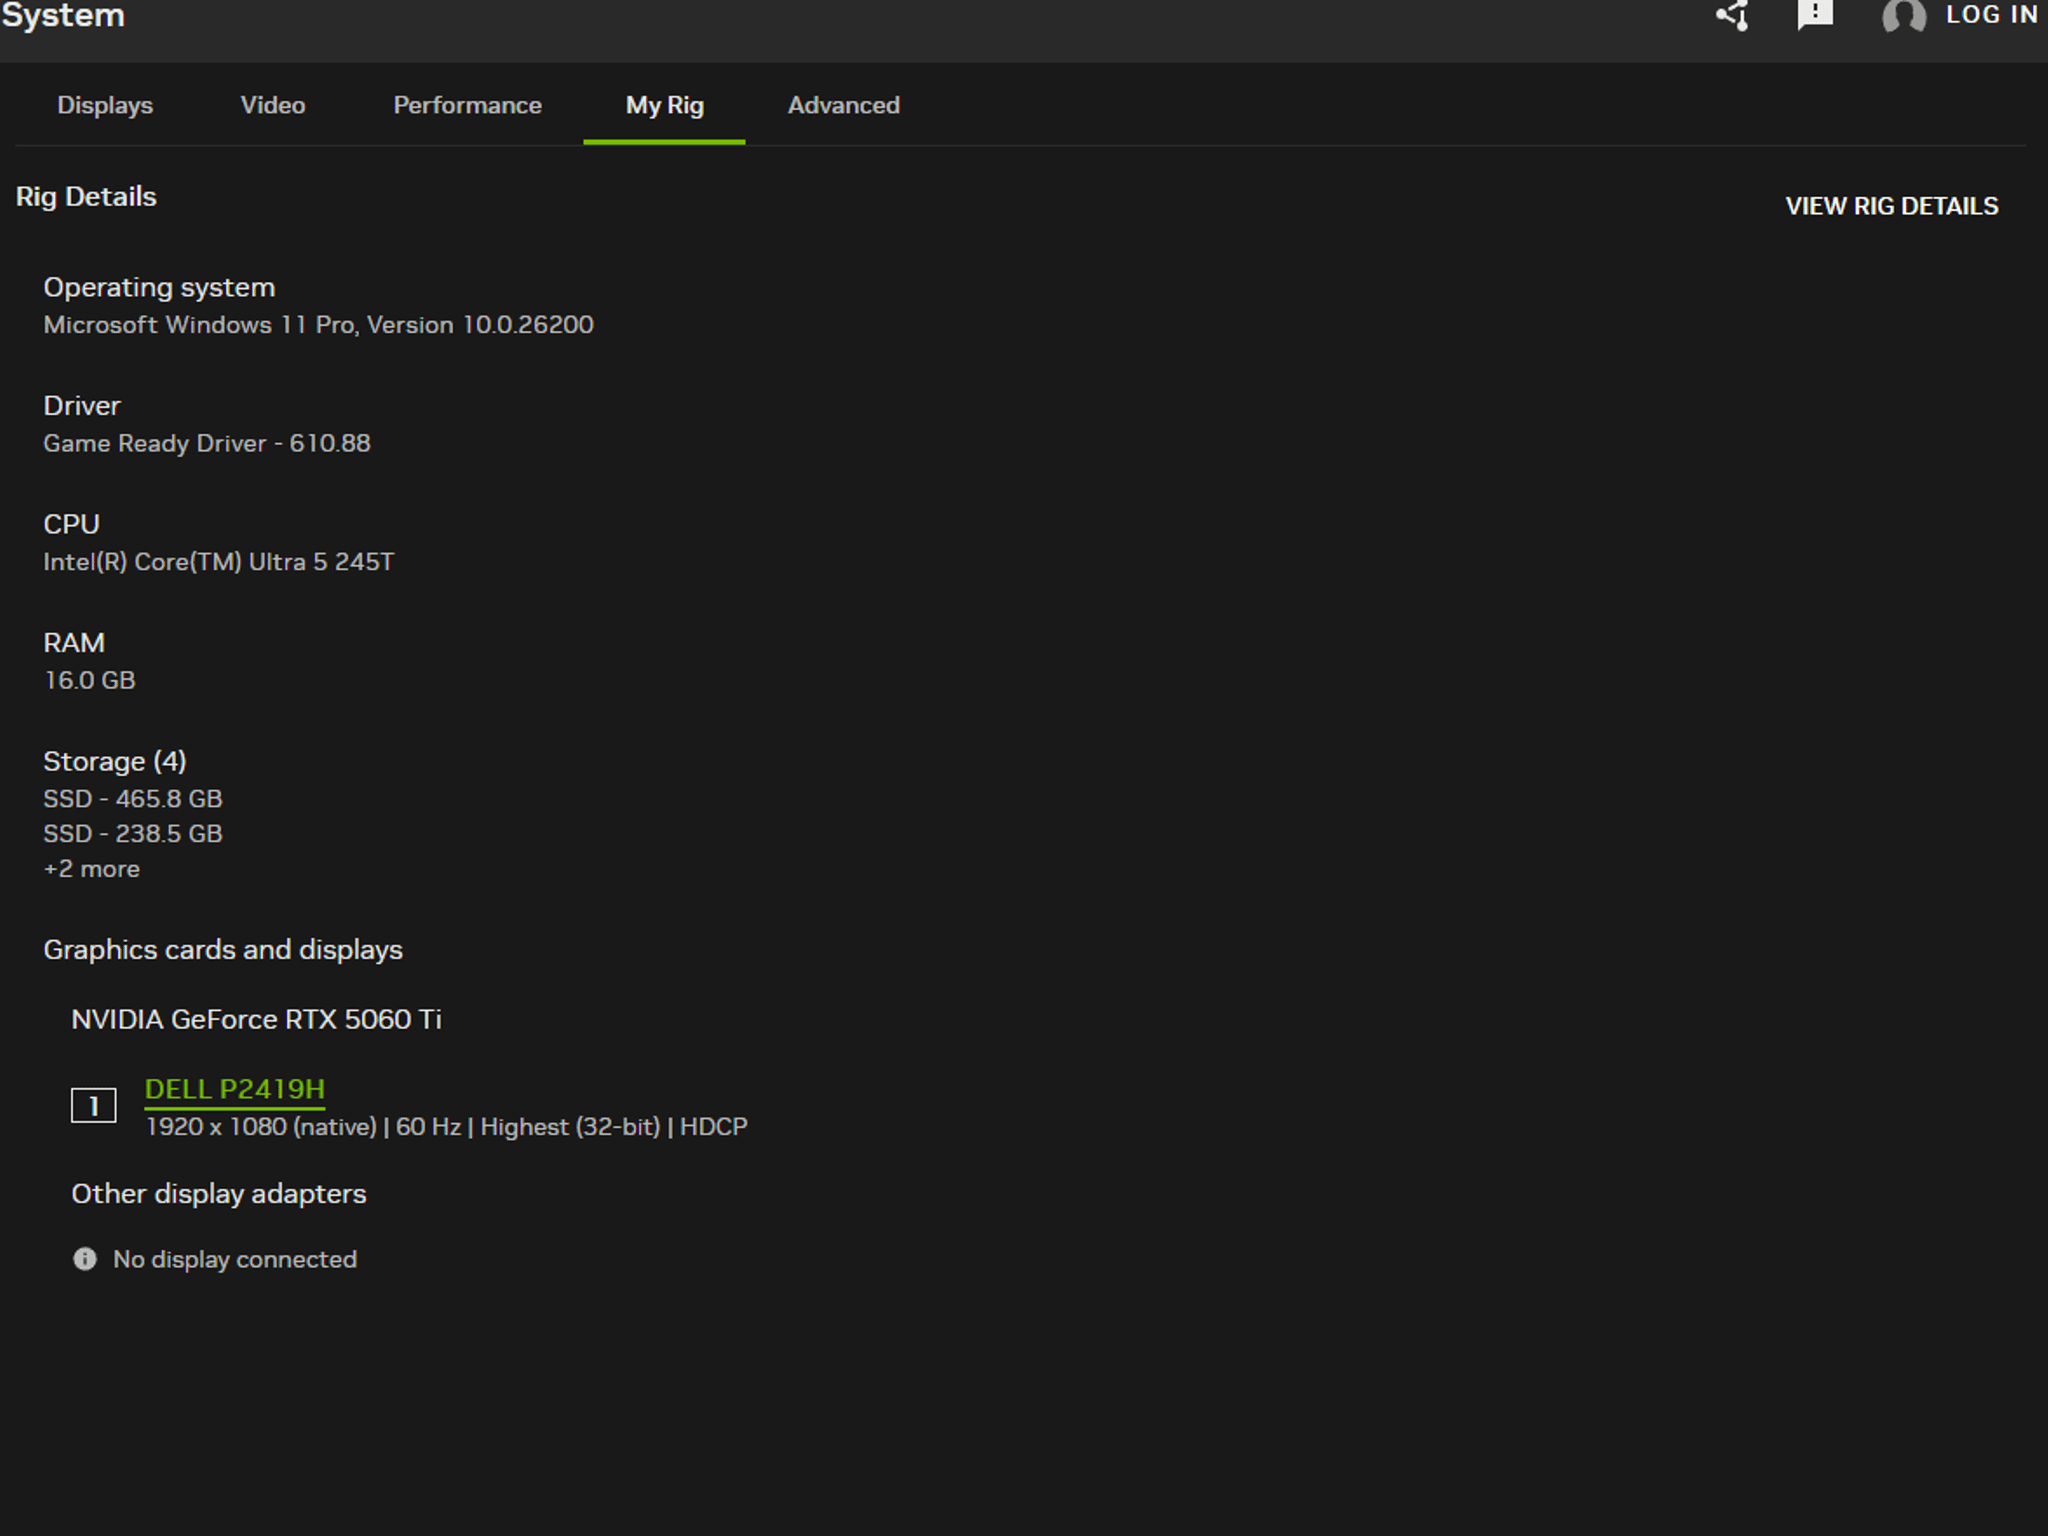Click the Driver label
This screenshot has height=1536, width=2048.
[82, 406]
